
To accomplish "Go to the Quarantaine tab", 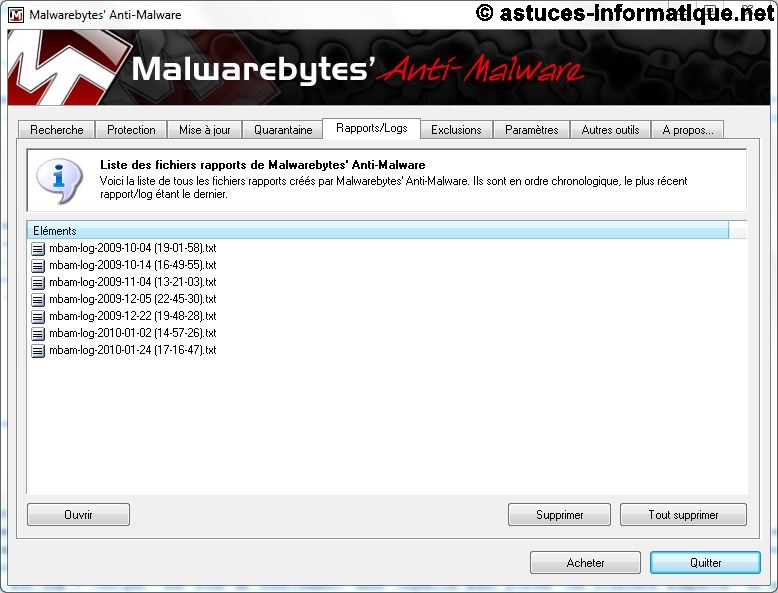I will (283, 130).
